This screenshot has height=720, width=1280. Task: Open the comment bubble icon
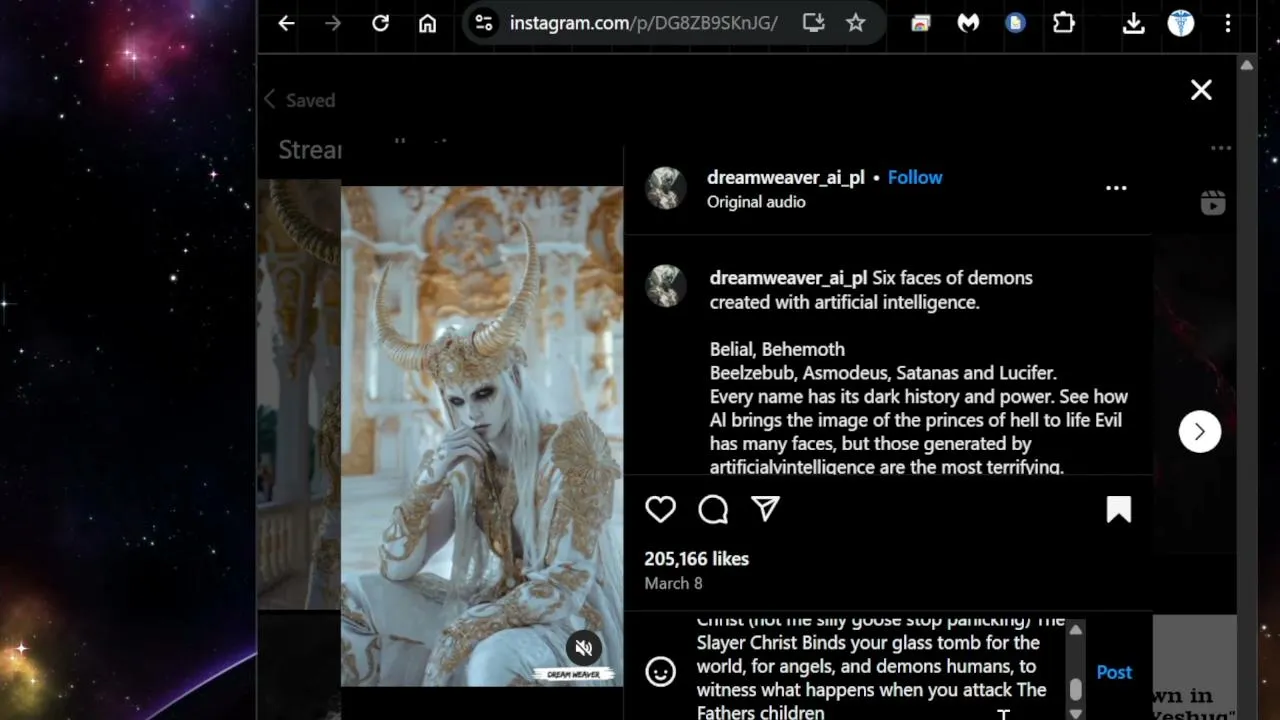[x=713, y=509]
